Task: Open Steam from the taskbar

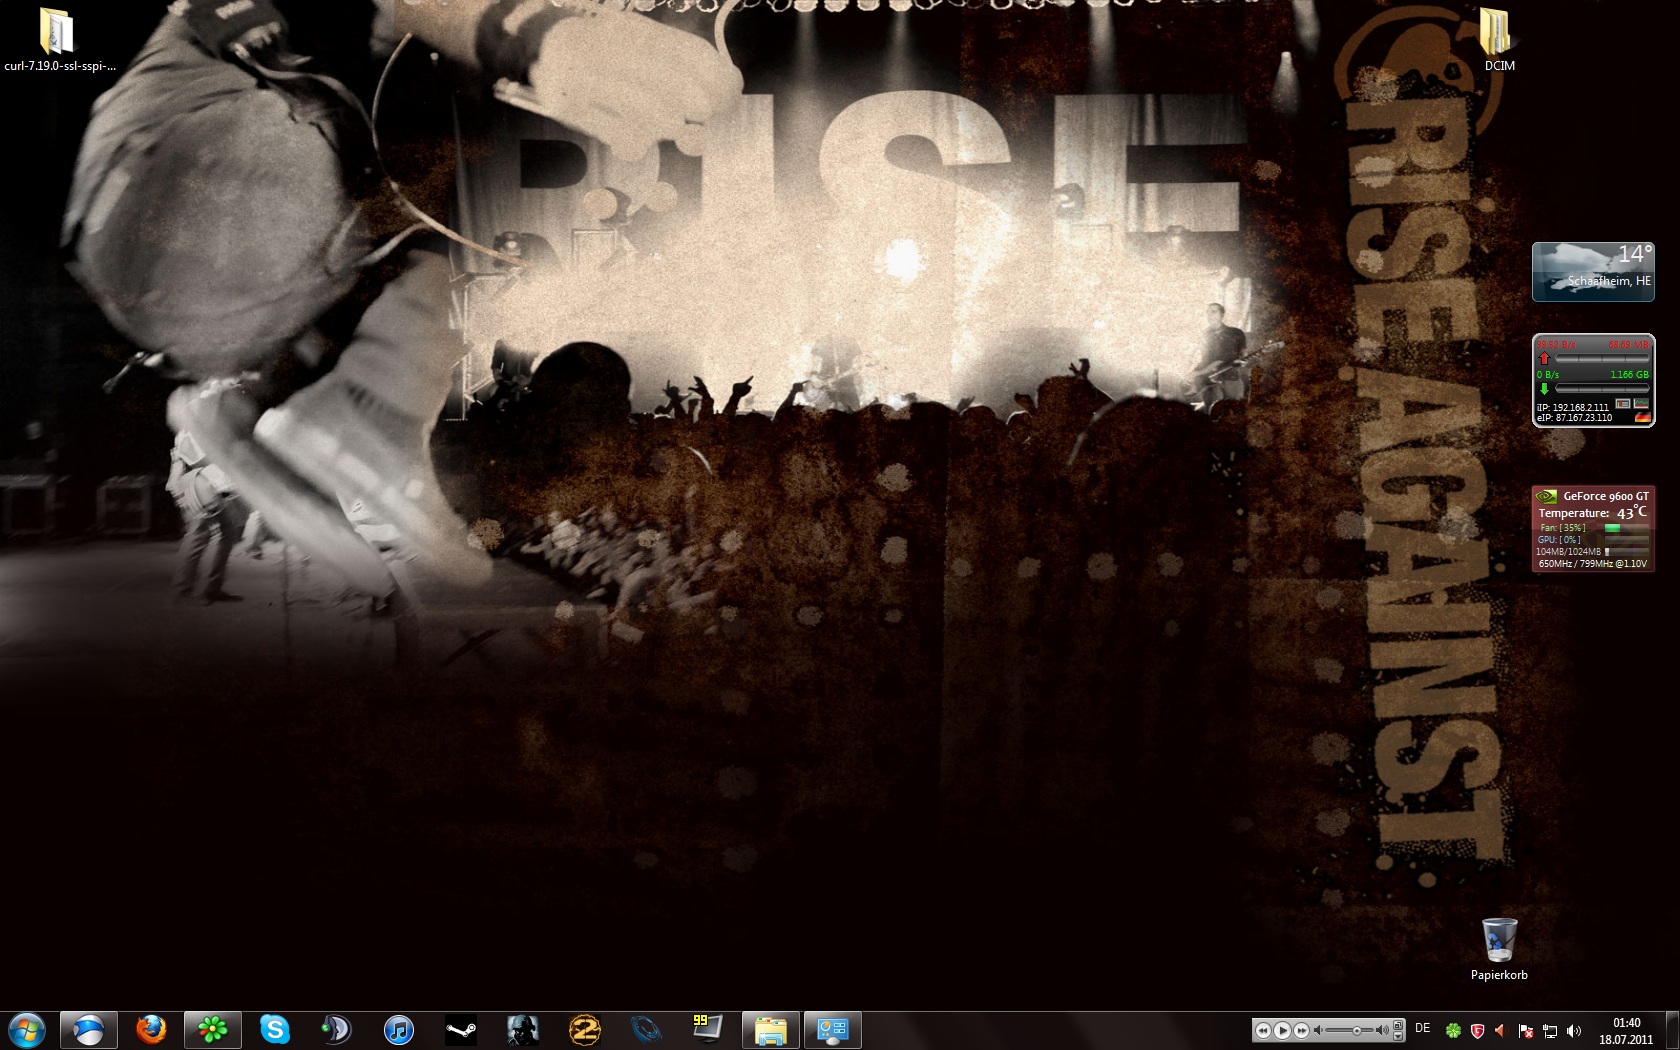Action: click(x=460, y=1029)
